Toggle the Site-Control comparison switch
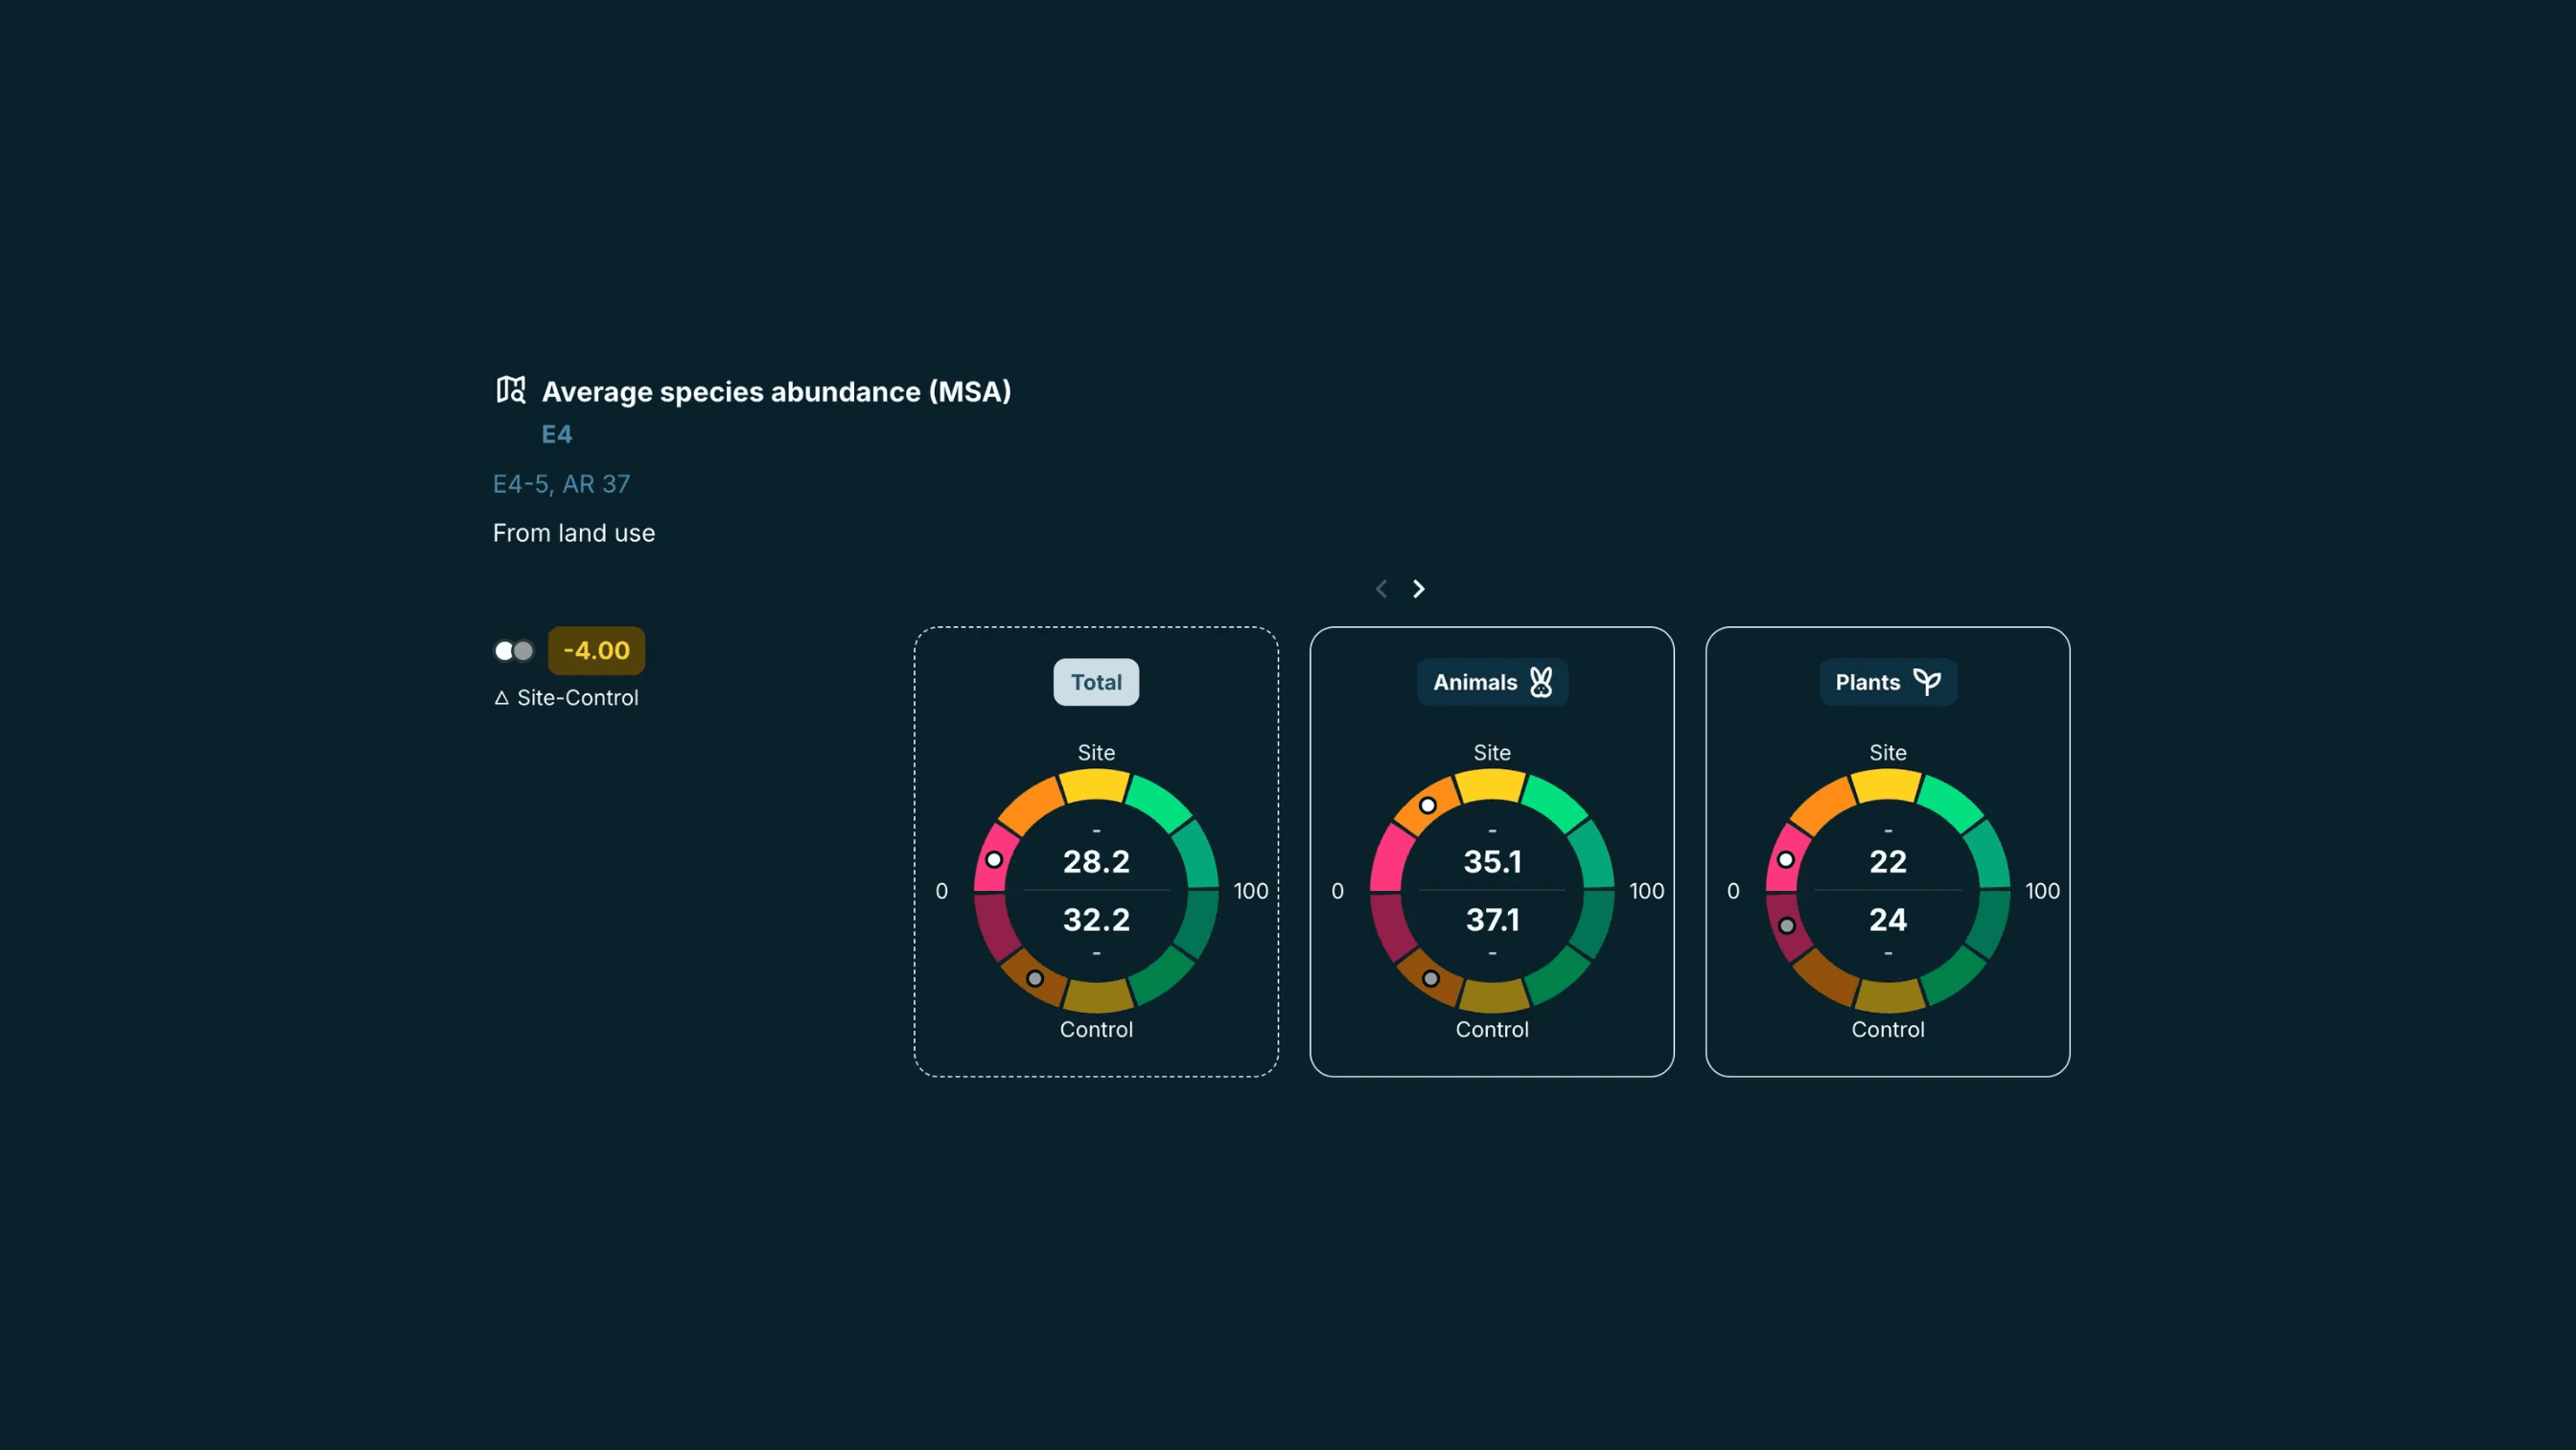This screenshot has height=1450, width=2576. 514,651
